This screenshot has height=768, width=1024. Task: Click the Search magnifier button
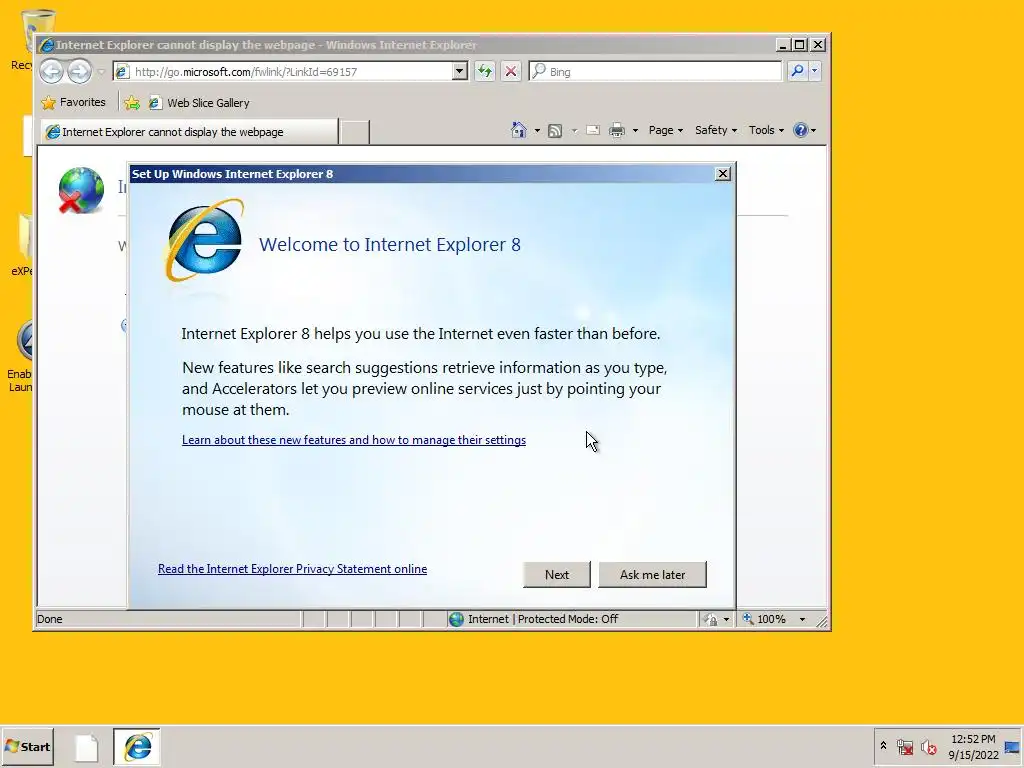click(x=797, y=71)
